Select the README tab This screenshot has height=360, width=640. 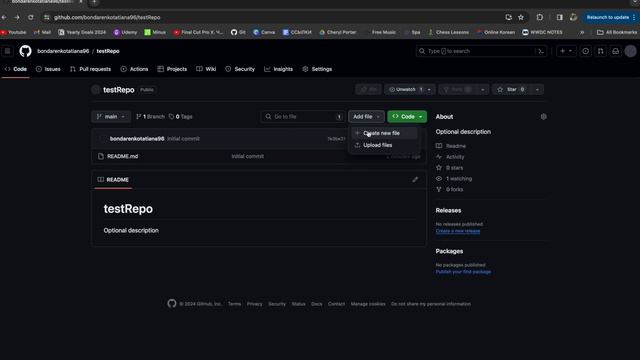click(113, 180)
